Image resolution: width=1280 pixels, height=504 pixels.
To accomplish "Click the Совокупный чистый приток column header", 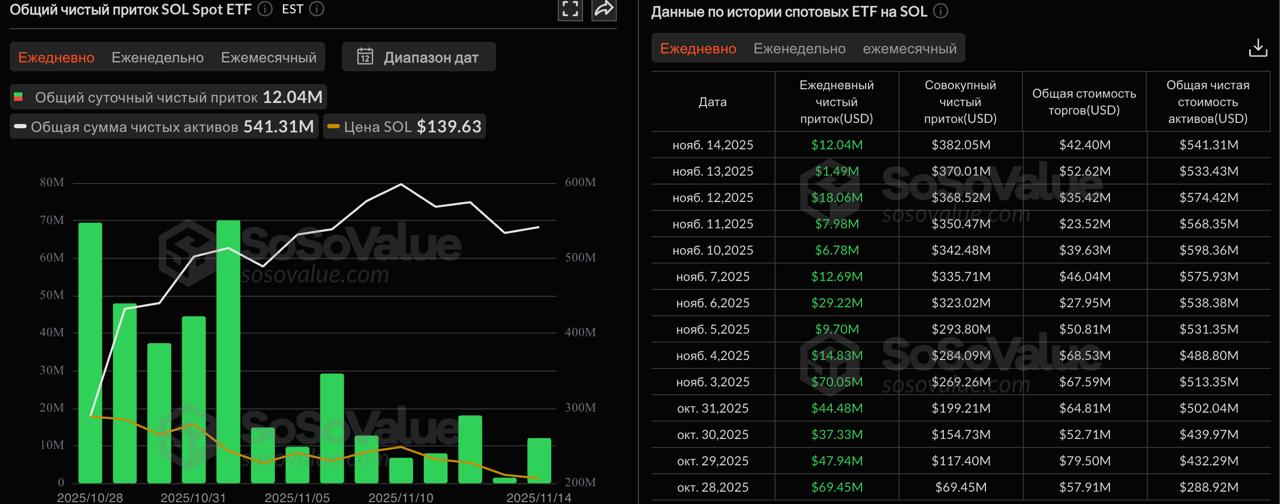I will 960,102.
